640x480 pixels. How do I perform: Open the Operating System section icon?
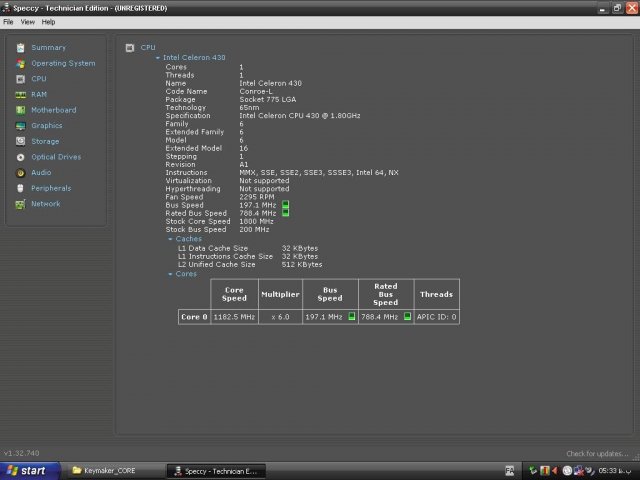[x=20, y=63]
